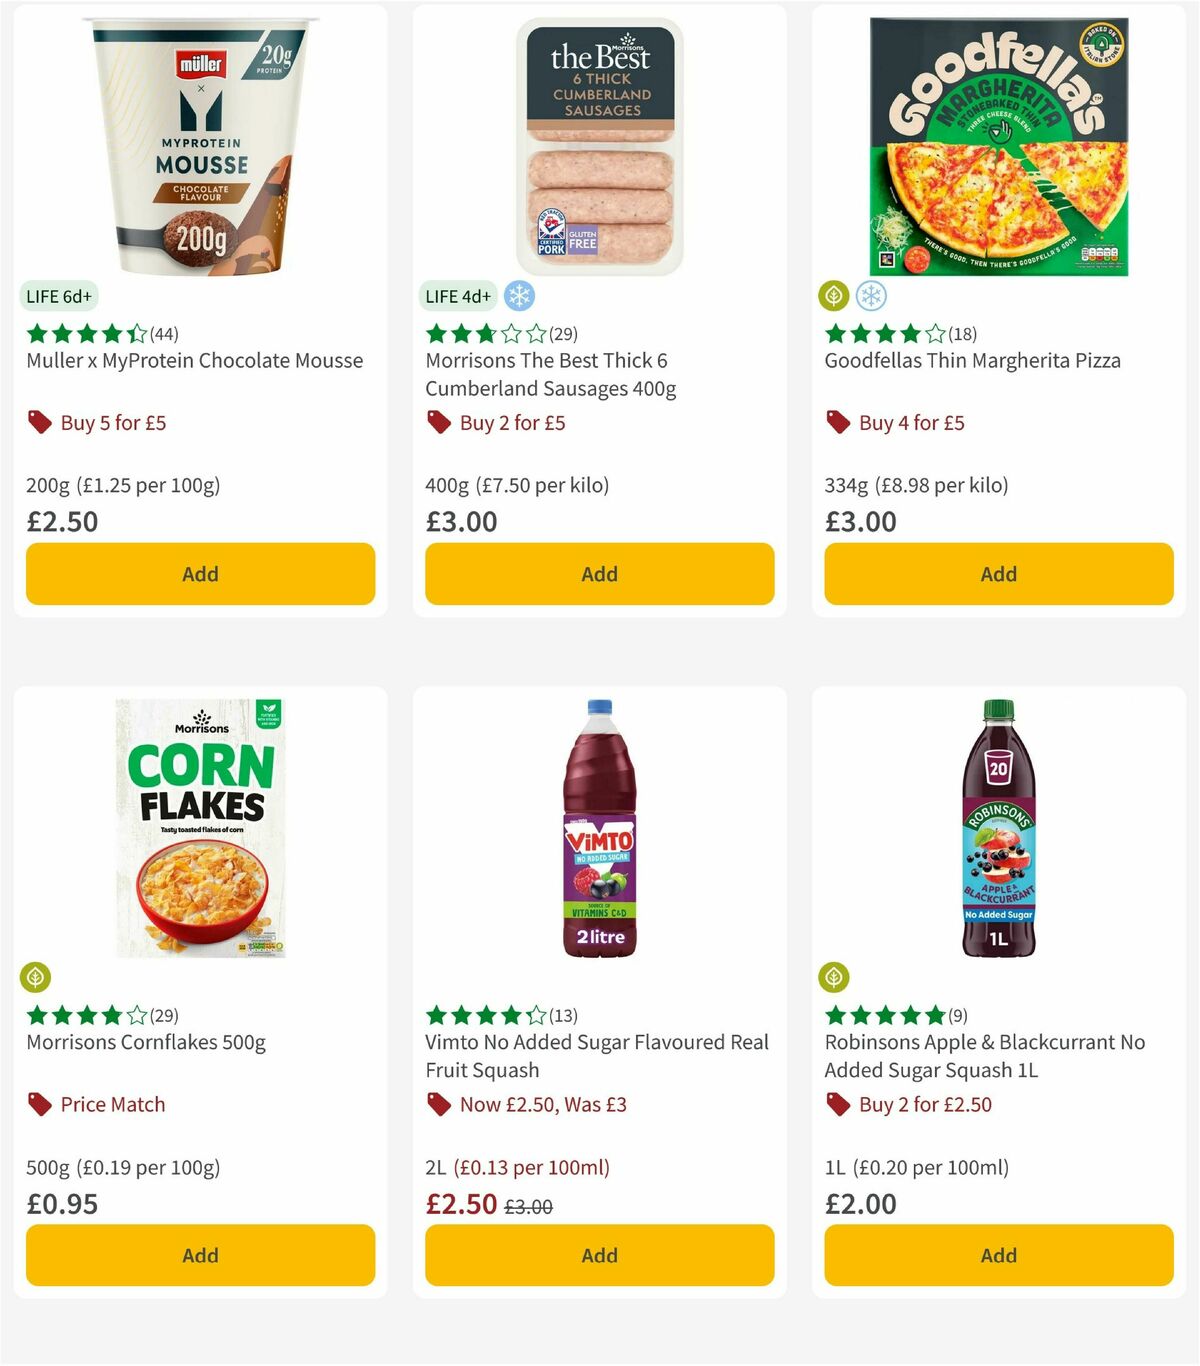Click the tag icon beside Now £2.50, Was £3
Viewport: 1200px width, 1366px height.
[438, 1104]
